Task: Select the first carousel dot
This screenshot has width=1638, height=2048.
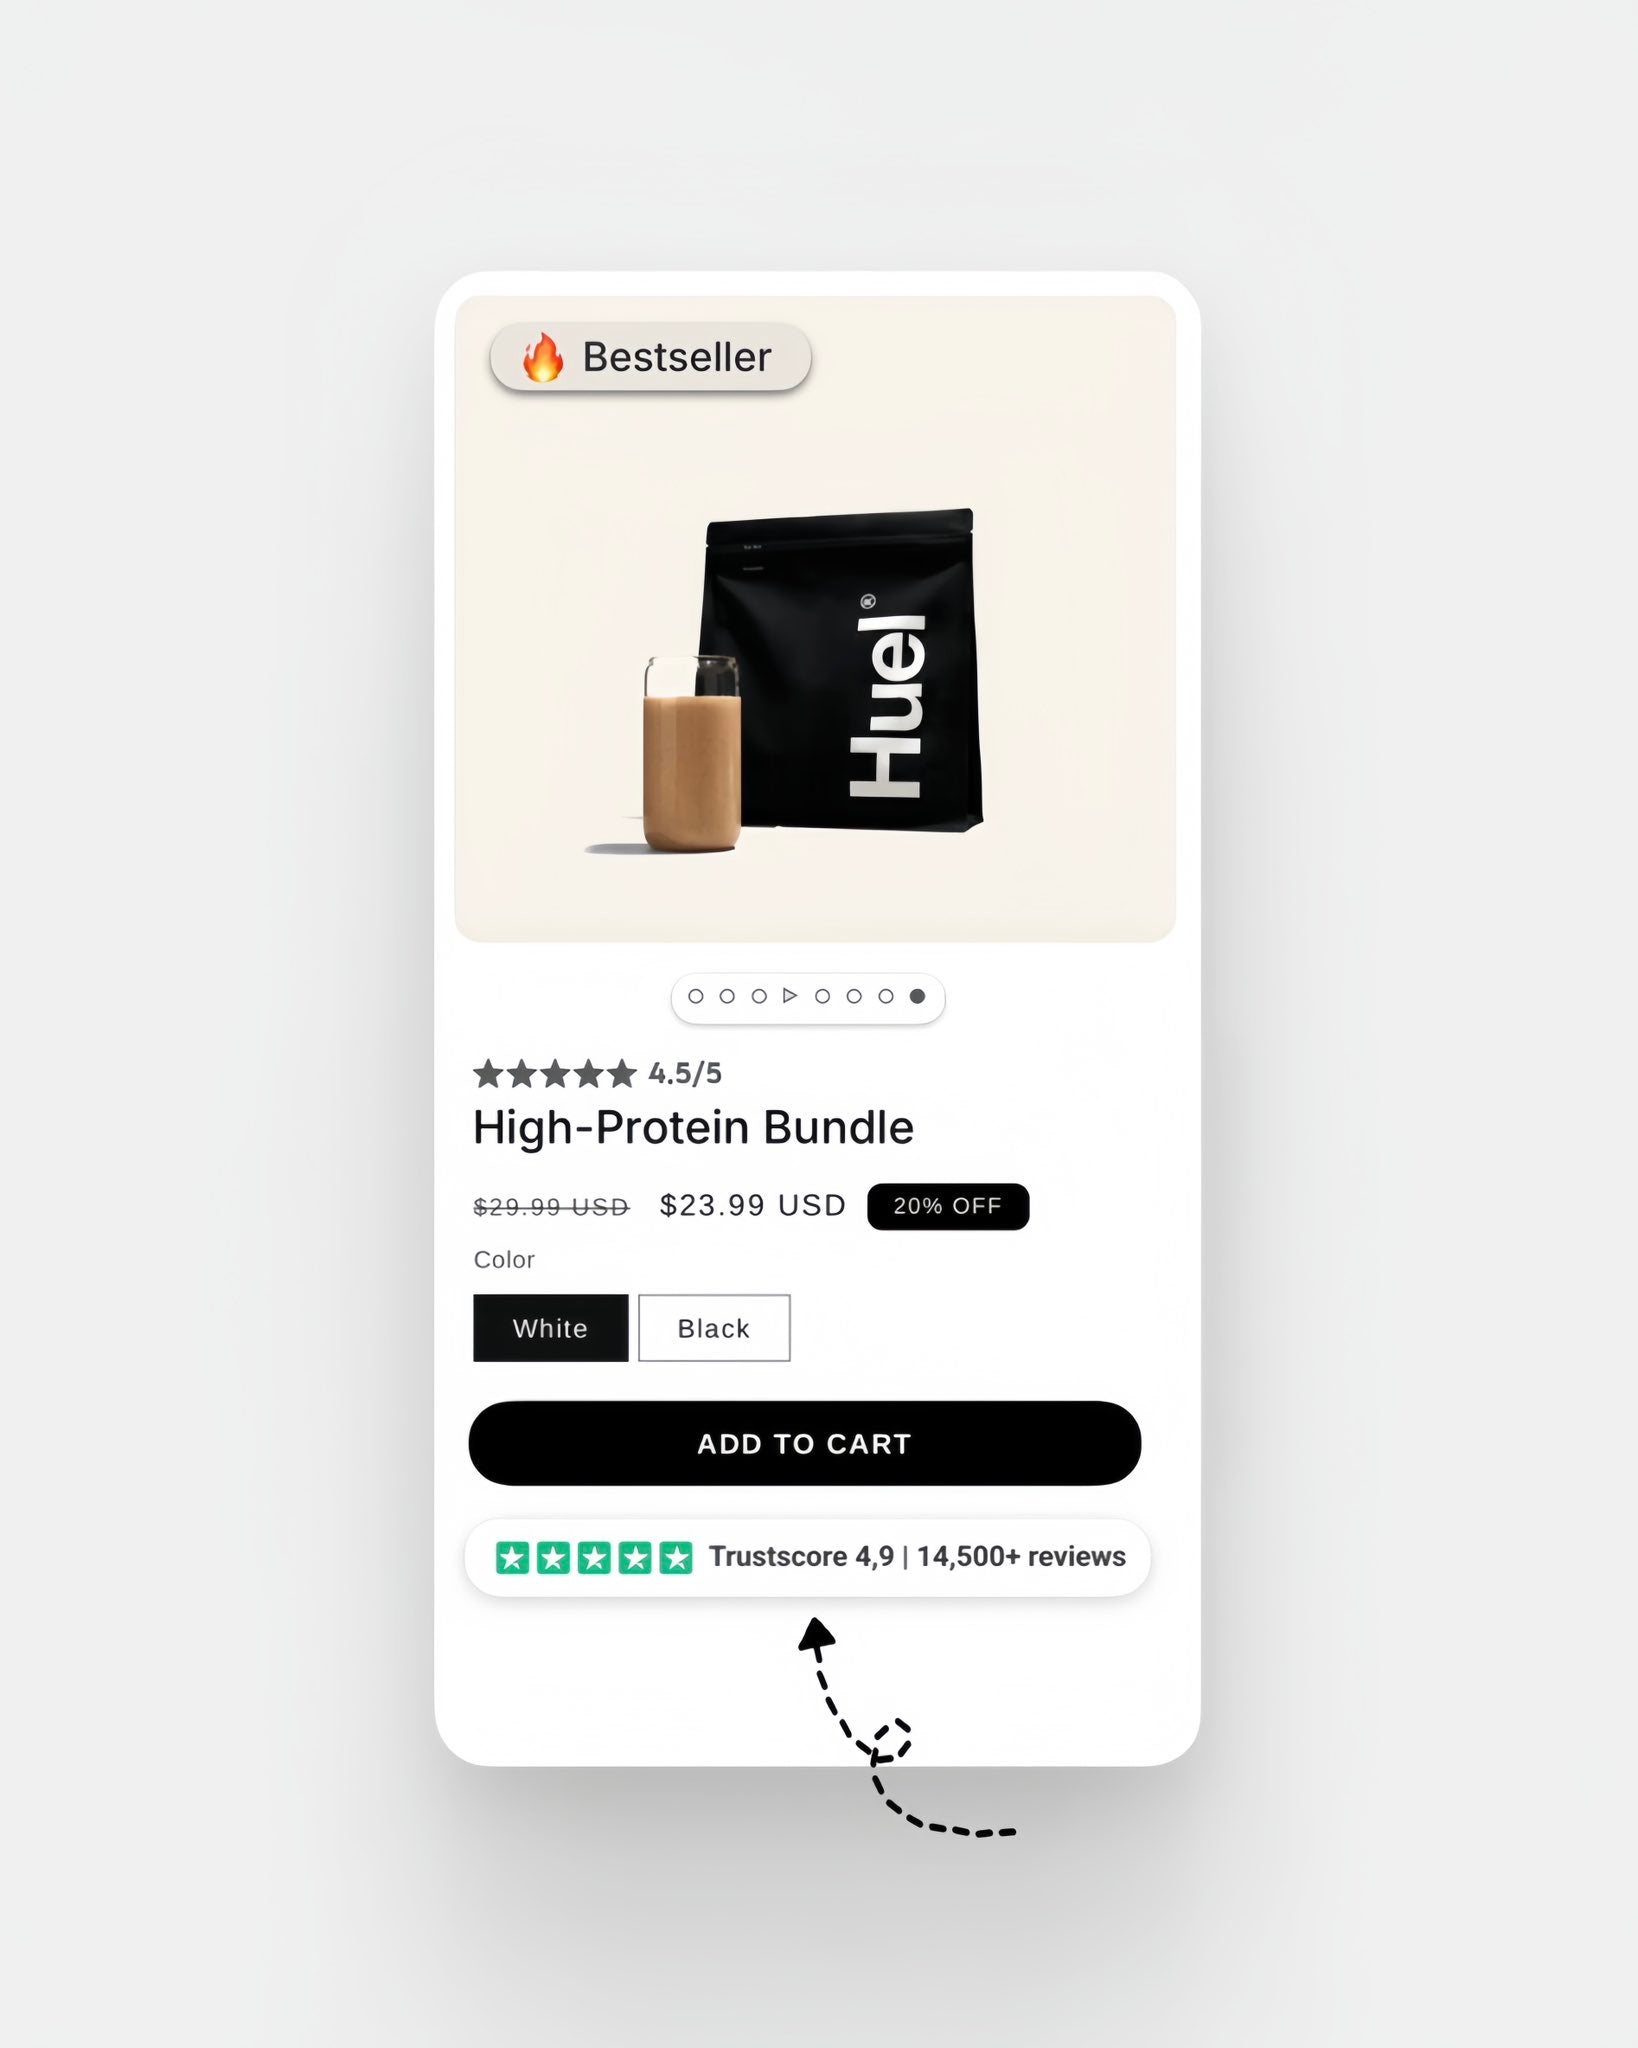Action: coord(696,996)
